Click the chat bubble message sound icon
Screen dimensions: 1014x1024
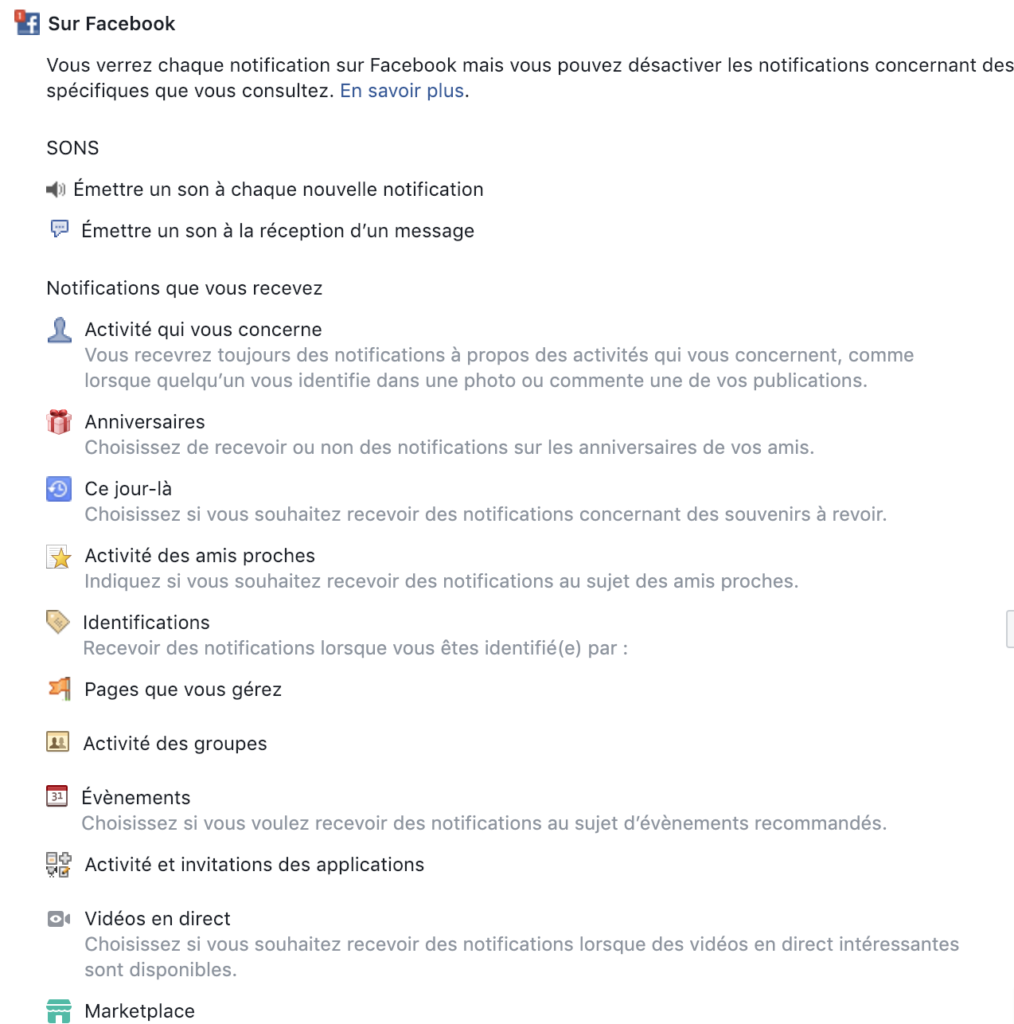[x=59, y=229]
